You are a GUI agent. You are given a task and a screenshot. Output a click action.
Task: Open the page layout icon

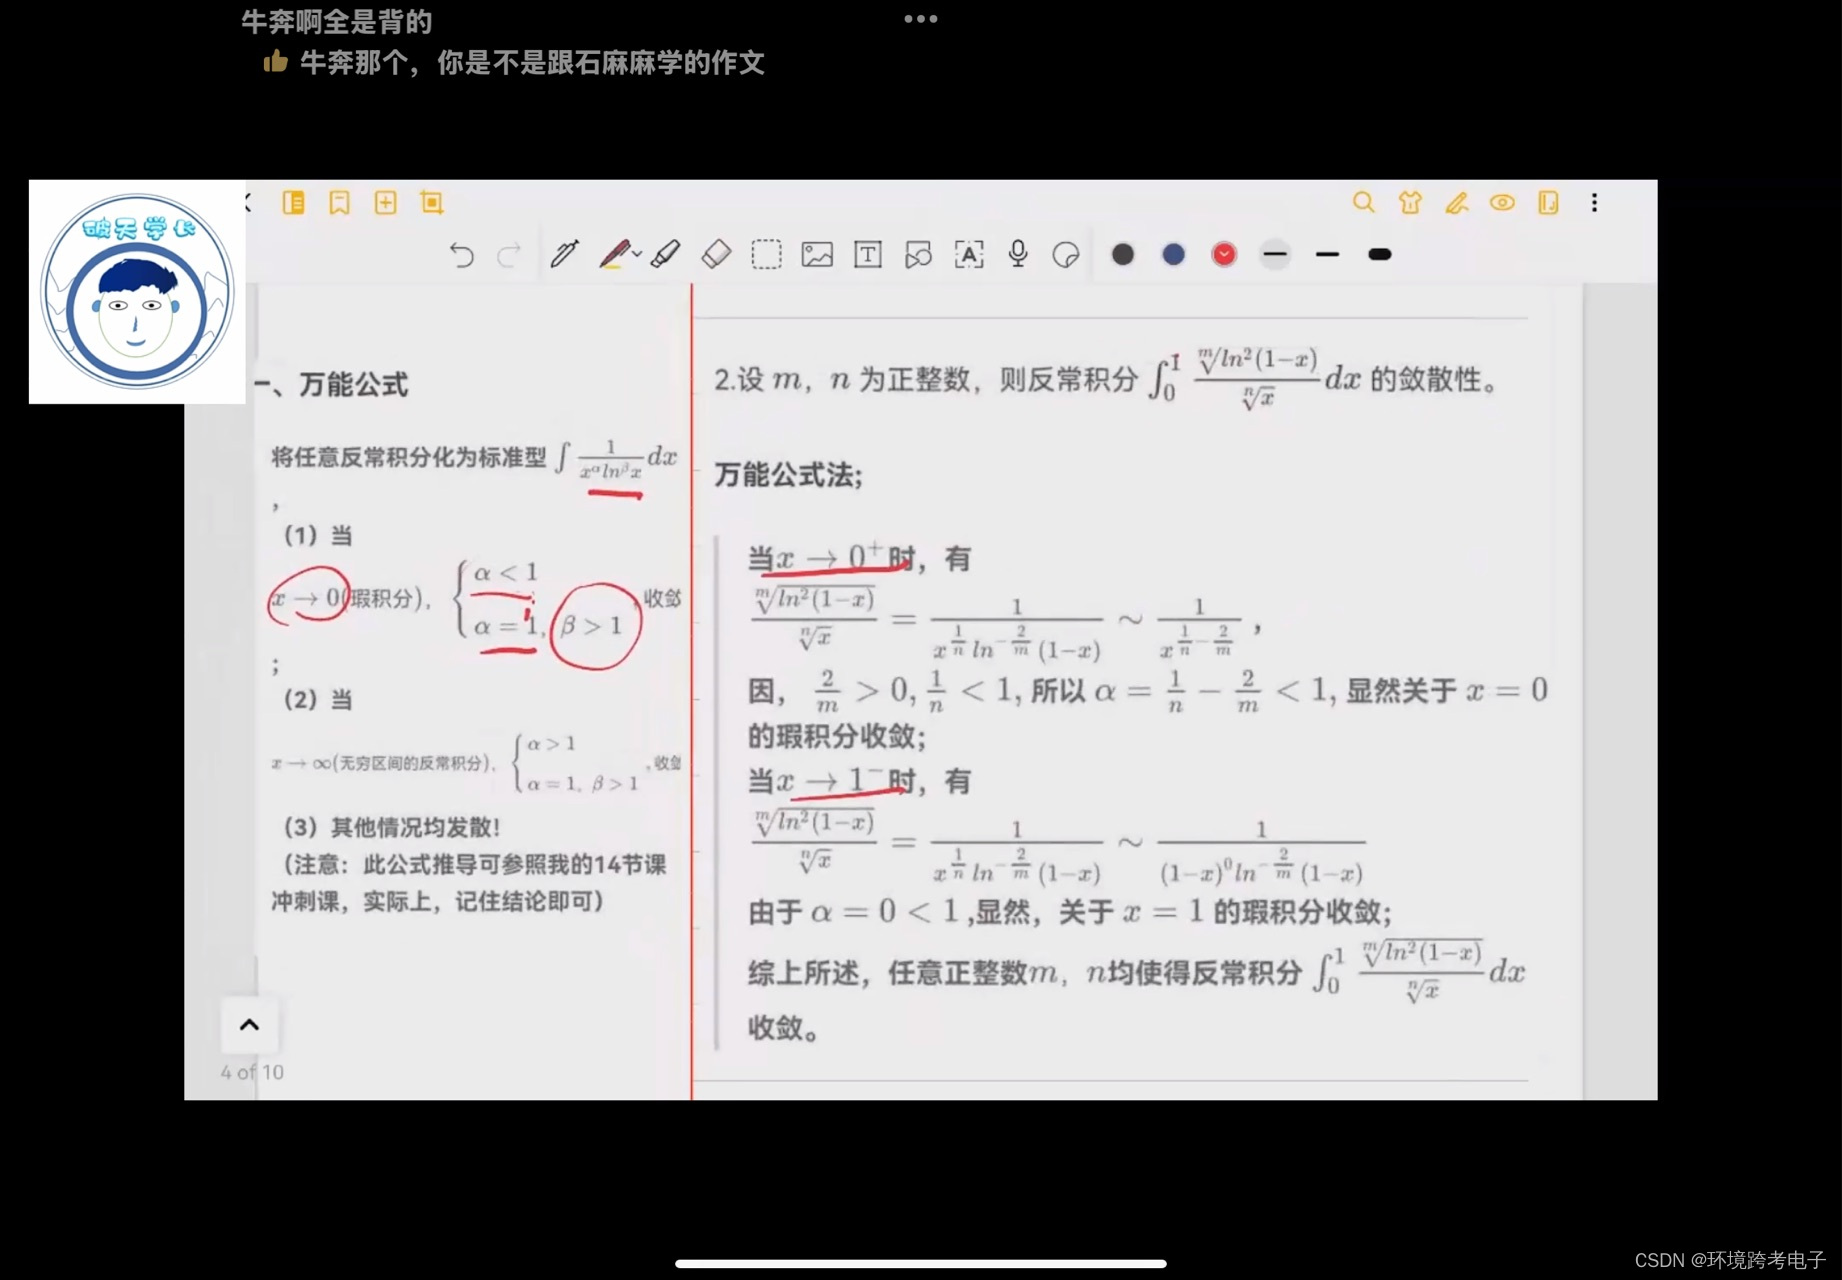(x=1548, y=203)
